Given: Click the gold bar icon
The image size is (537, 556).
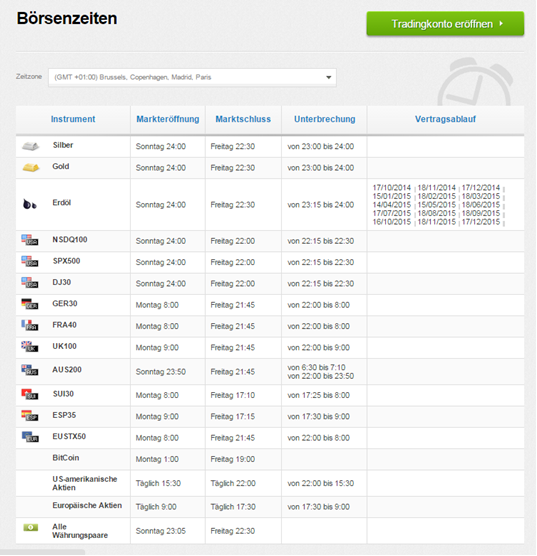Looking at the screenshot, I should pyautogui.click(x=31, y=167).
